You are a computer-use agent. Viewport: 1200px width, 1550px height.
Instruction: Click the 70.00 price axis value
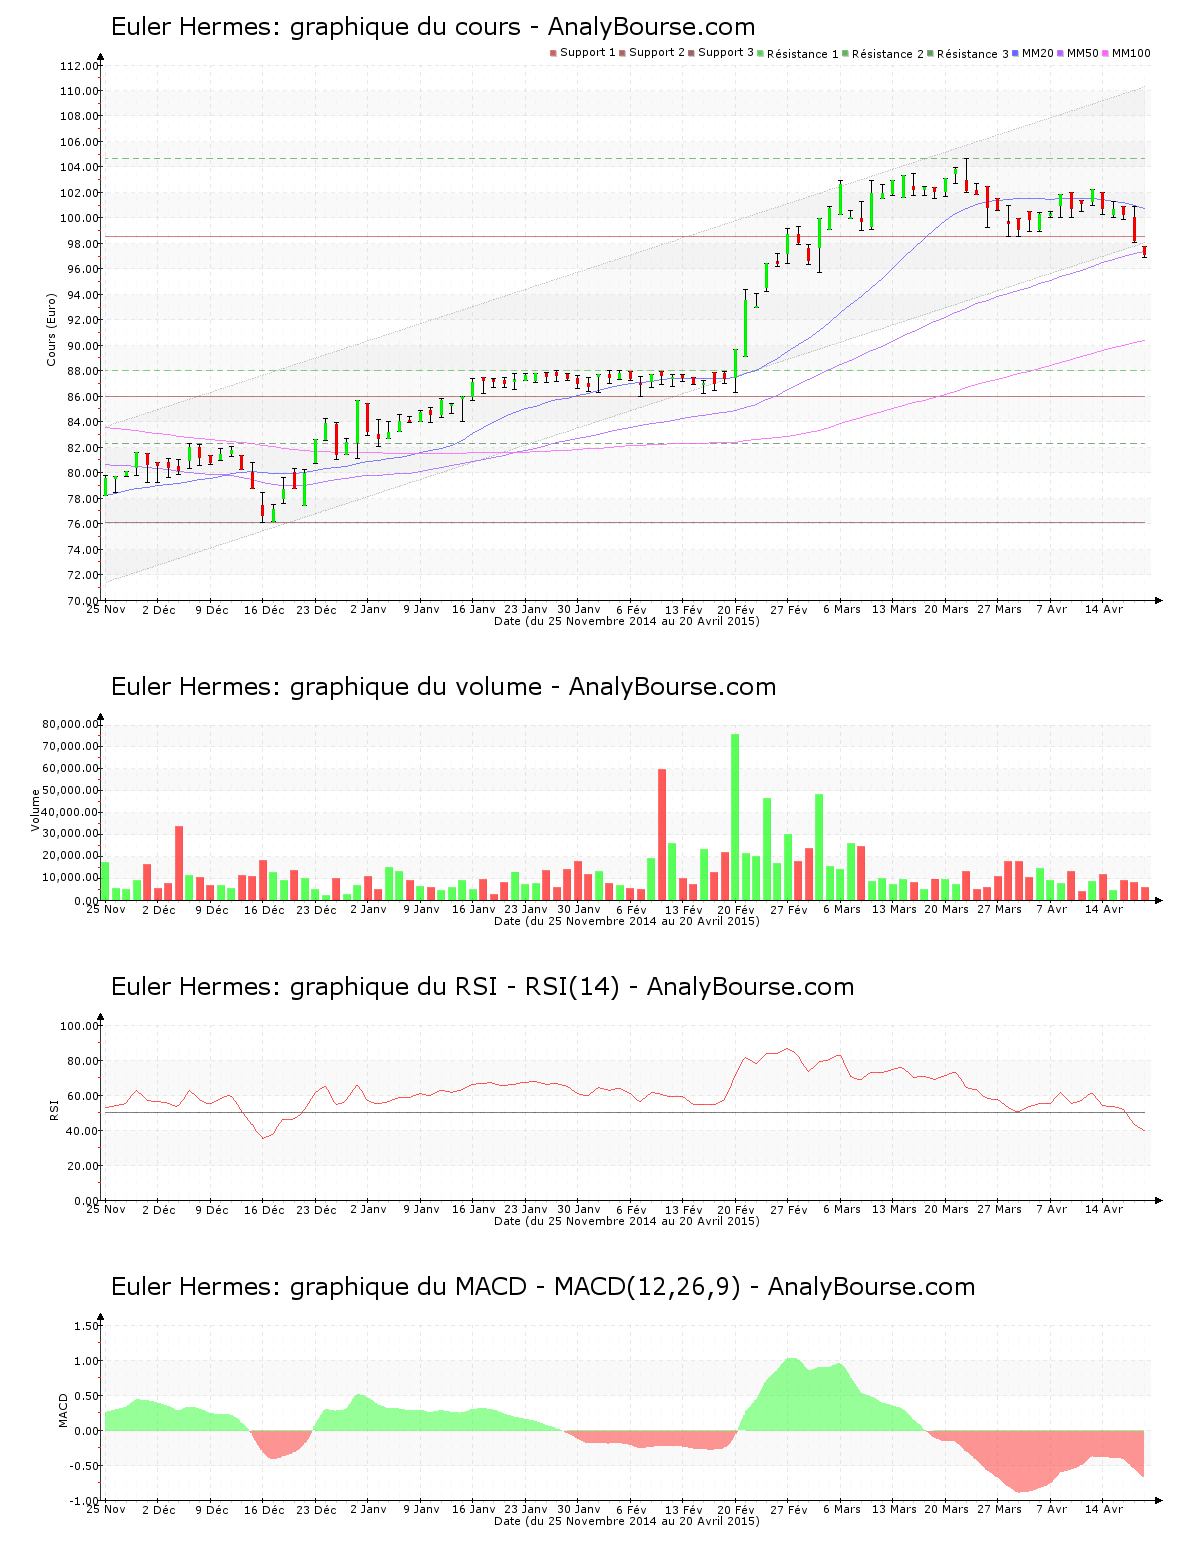point(83,601)
